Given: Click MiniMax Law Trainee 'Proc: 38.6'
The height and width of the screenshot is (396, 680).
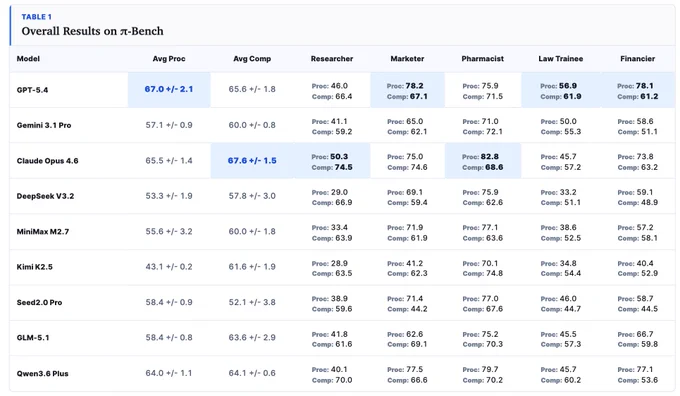Looking at the screenshot, I should point(559,227).
